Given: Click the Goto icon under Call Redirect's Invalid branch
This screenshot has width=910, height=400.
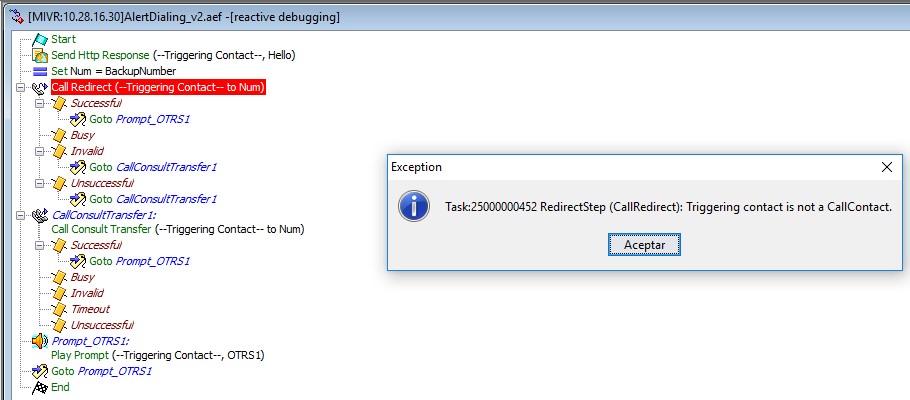Looking at the screenshot, I should point(78,167).
